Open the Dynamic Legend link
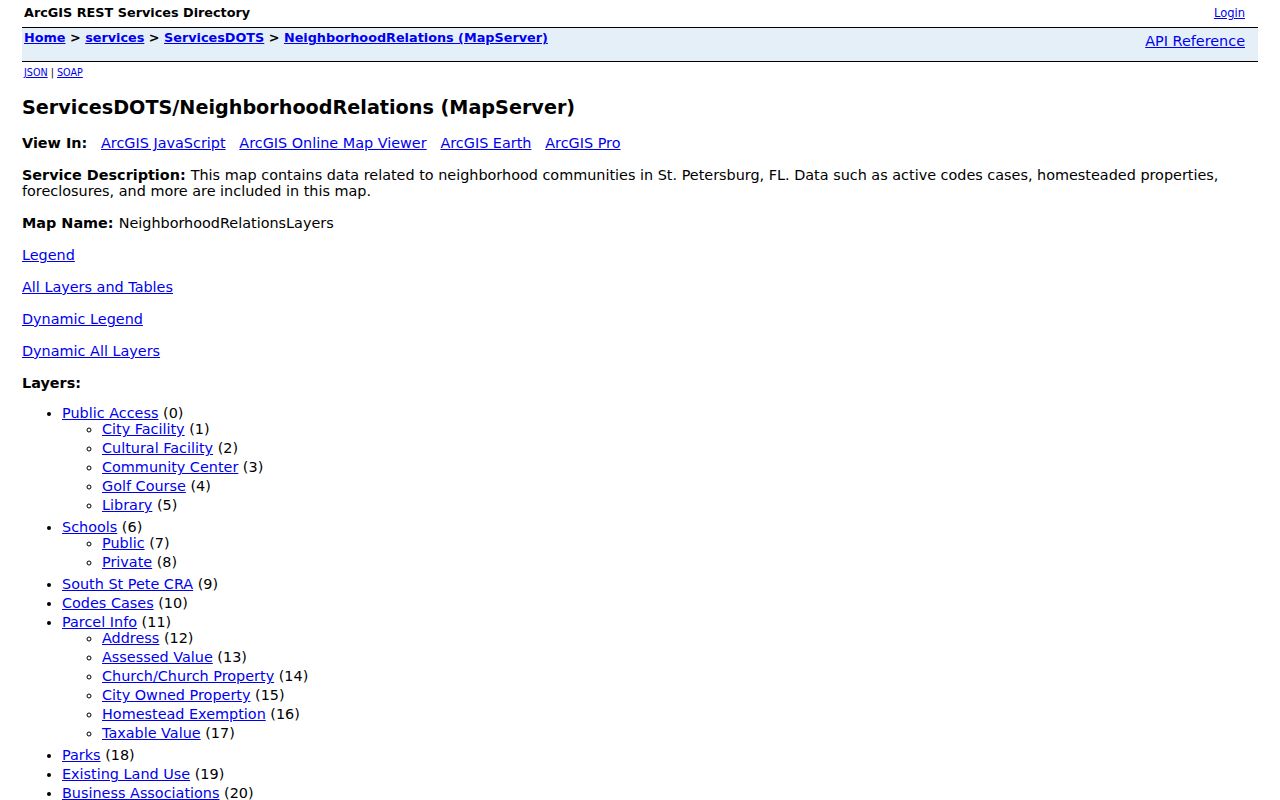Screen dimensions: 1280x800 point(82,319)
